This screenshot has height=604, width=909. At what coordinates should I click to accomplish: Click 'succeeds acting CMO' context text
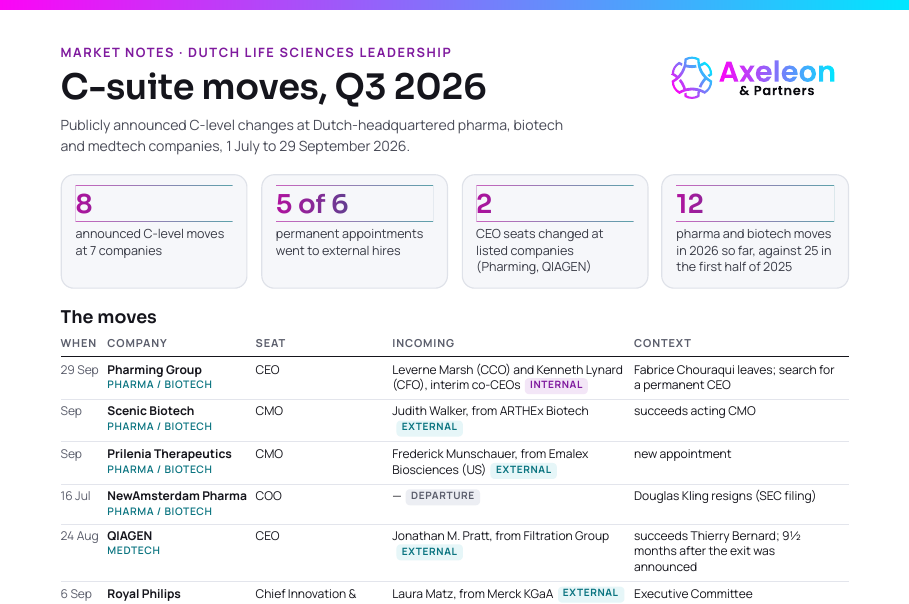click(x=695, y=411)
